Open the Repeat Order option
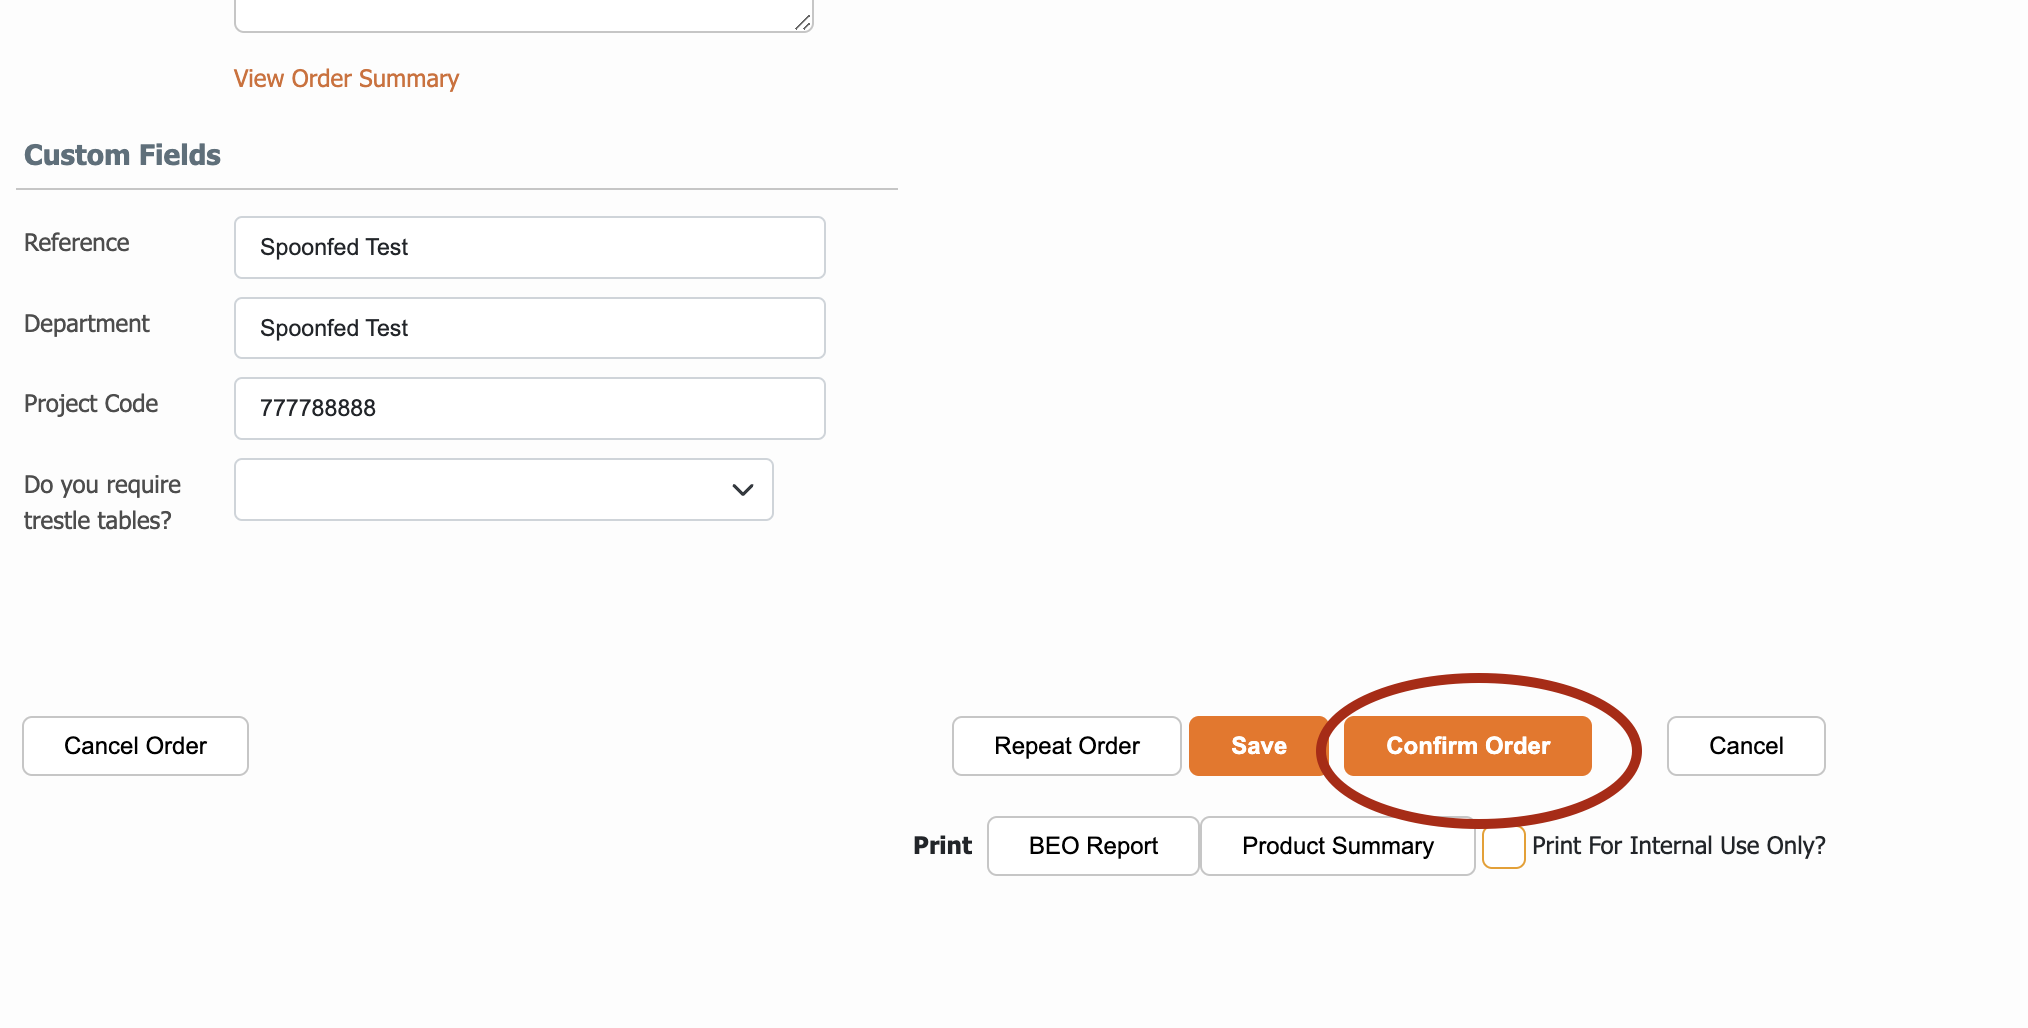The width and height of the screenshot is (2028, 1028). coord(1066,746)
